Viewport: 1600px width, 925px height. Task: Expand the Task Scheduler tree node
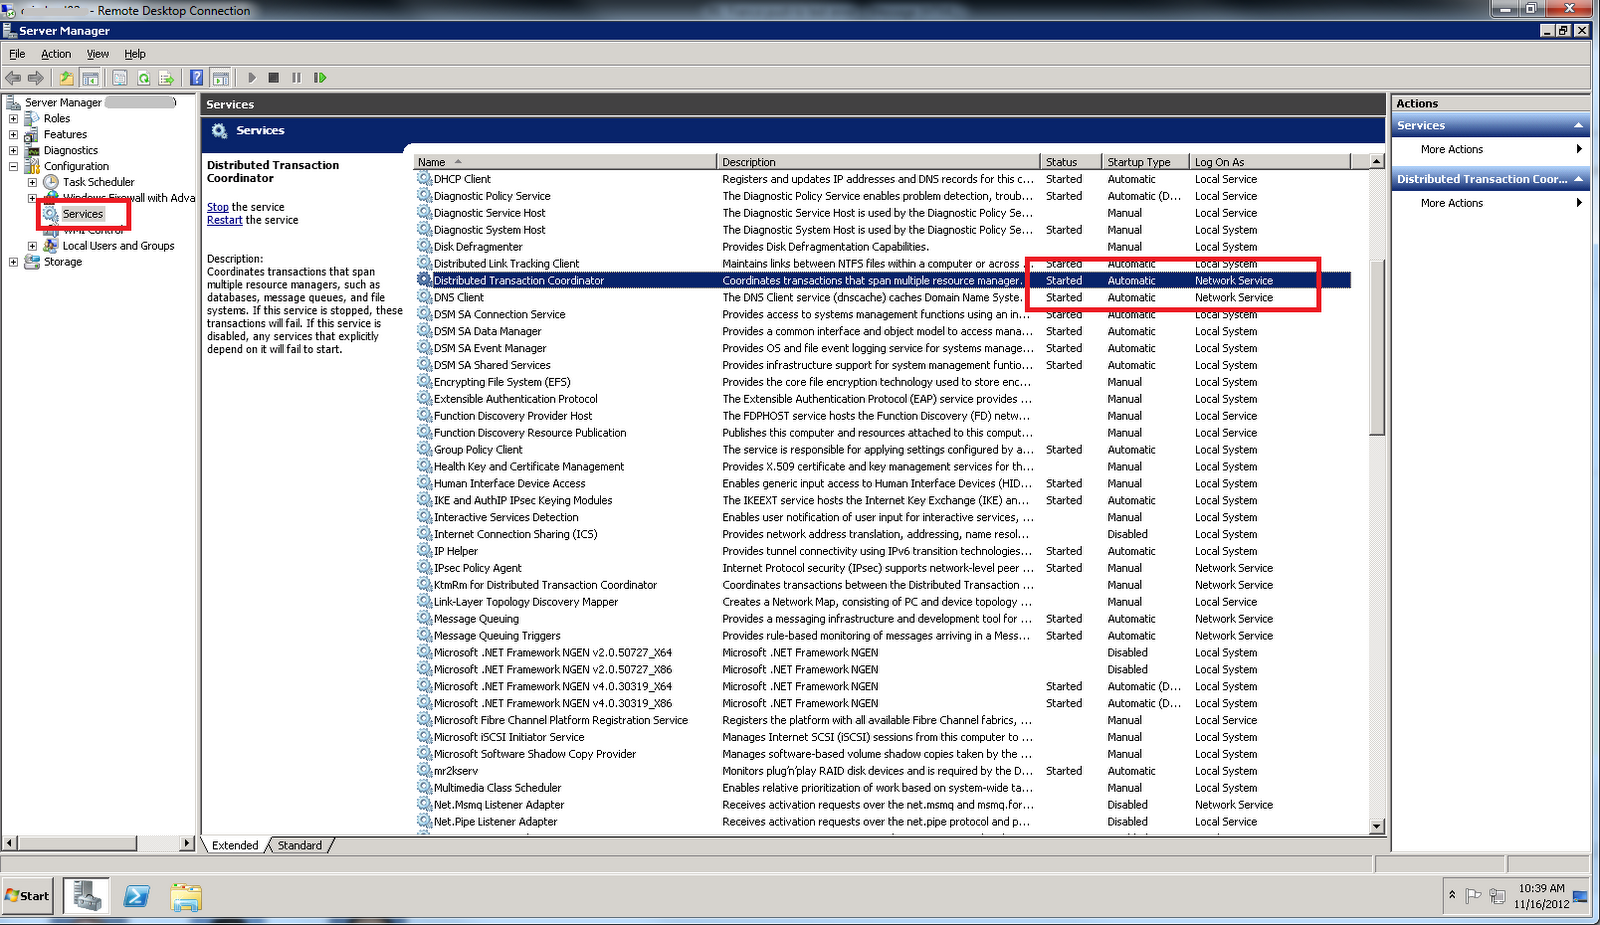pyautogui.click(x=32, y=182)
